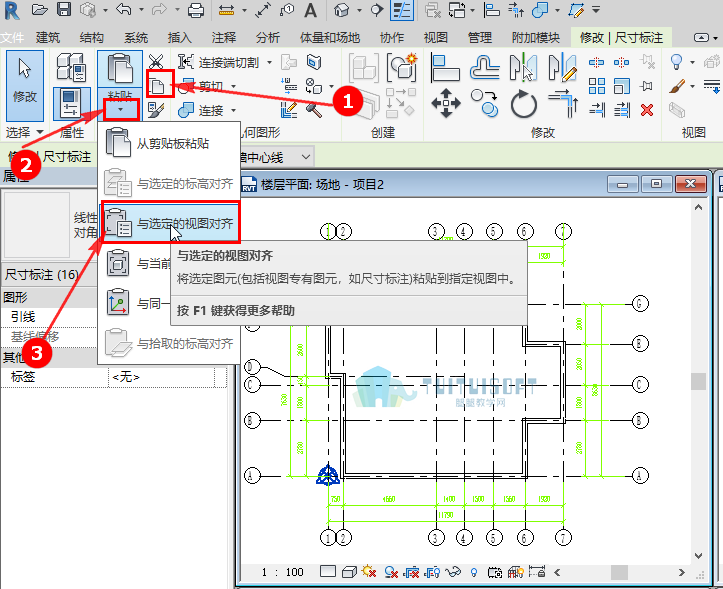Select the Array tool grid icon
Image resolution: width=723 pixels, height=589 pixels.
(597, 86)
